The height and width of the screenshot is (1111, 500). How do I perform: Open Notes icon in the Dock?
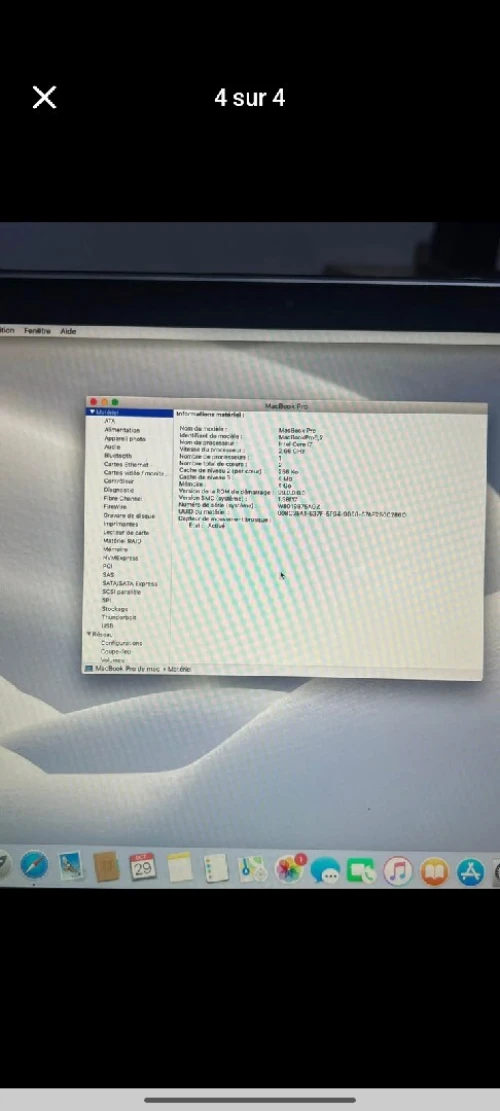180,868
